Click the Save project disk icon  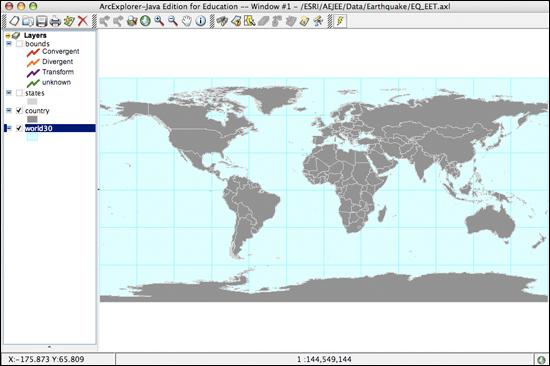pos(41,21)
